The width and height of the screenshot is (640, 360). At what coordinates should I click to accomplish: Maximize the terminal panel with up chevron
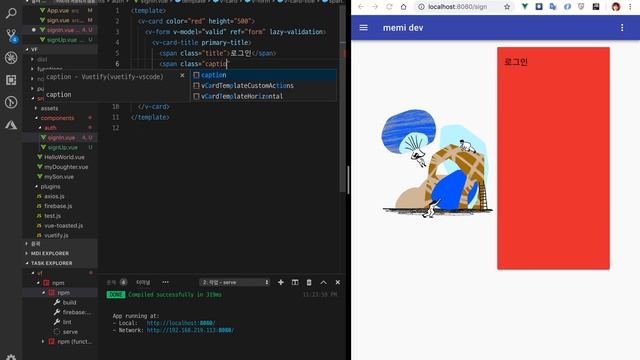(x=323, y=282)
